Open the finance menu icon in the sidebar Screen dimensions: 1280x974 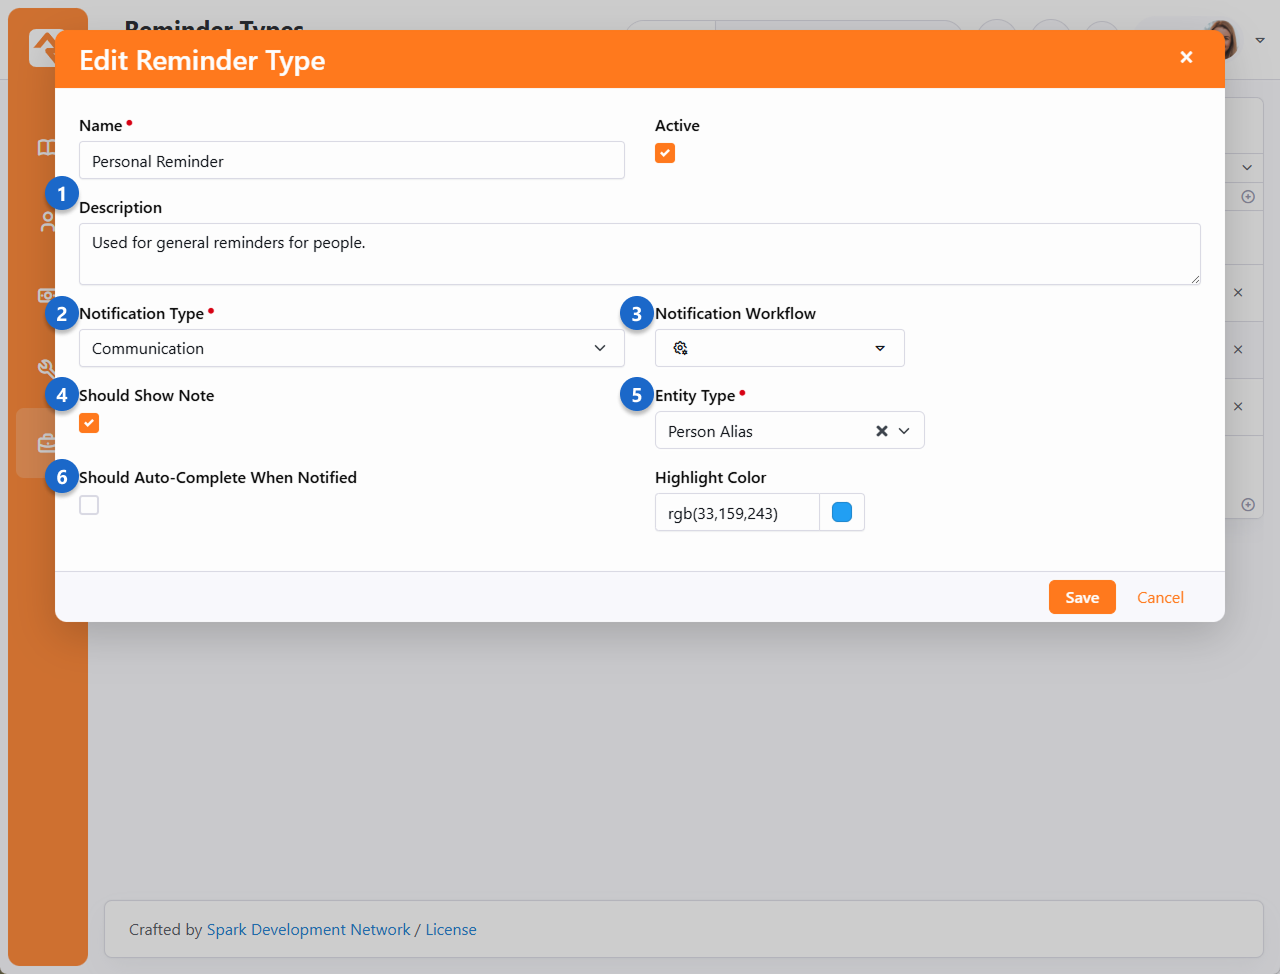click(x=46, y=295)
